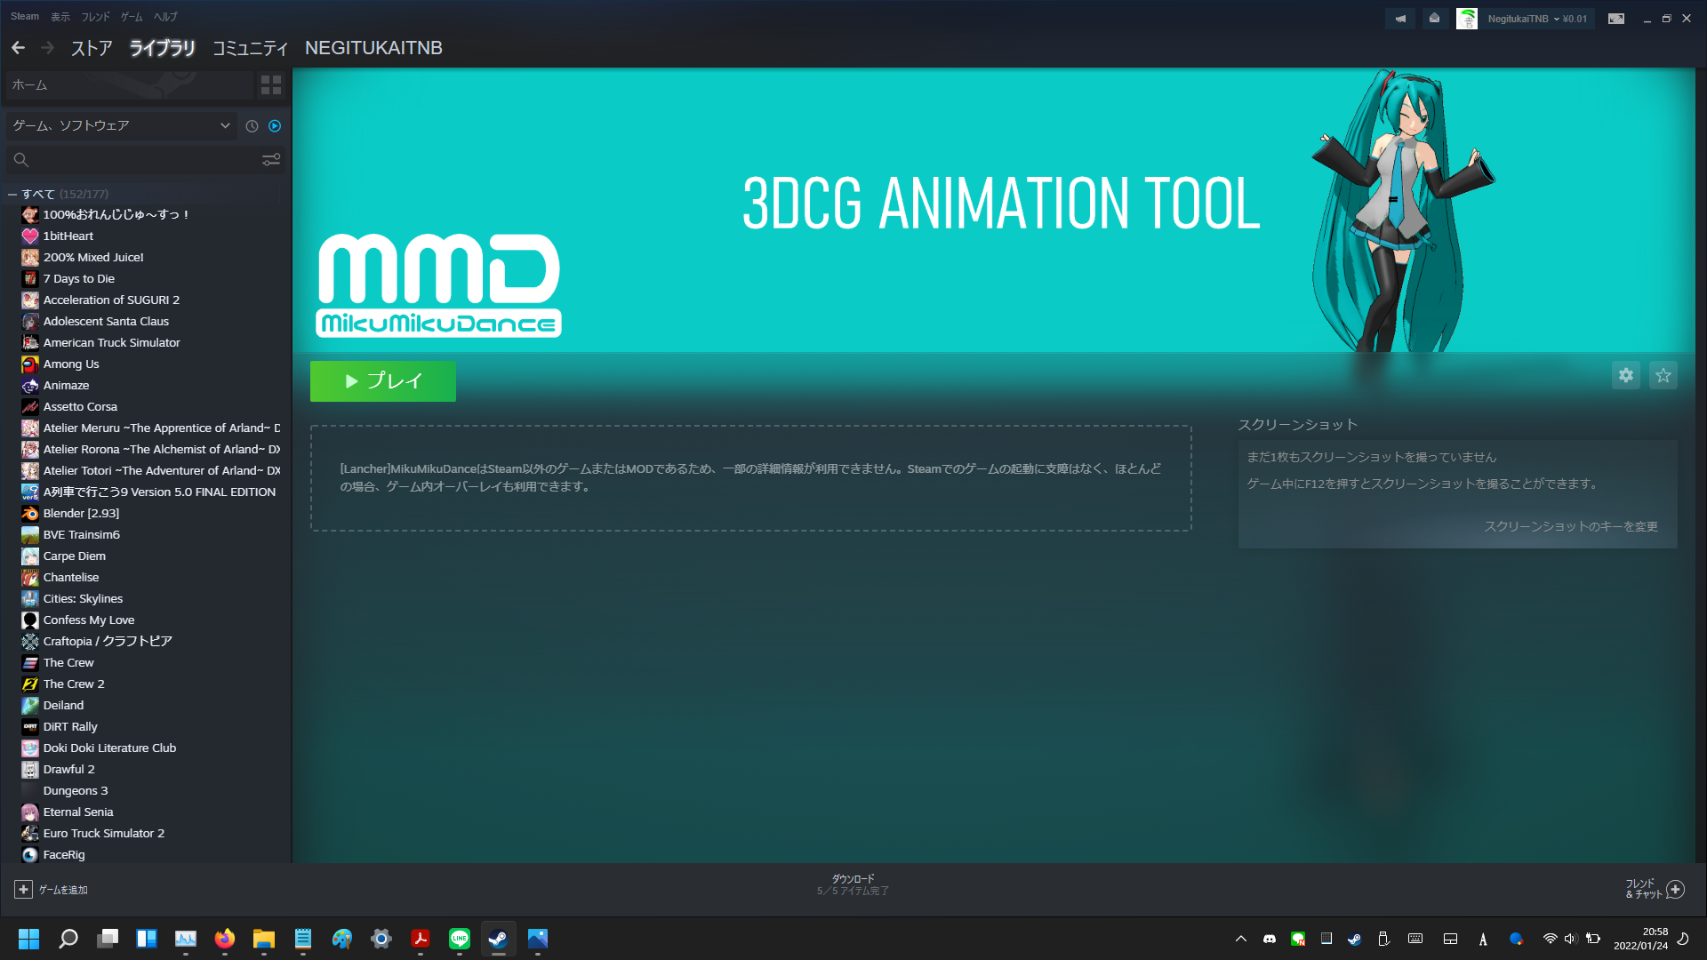Add MikuMikuDance to favorites with star icon
The width and height of the screenshot is (1707, 960).
1663,375
